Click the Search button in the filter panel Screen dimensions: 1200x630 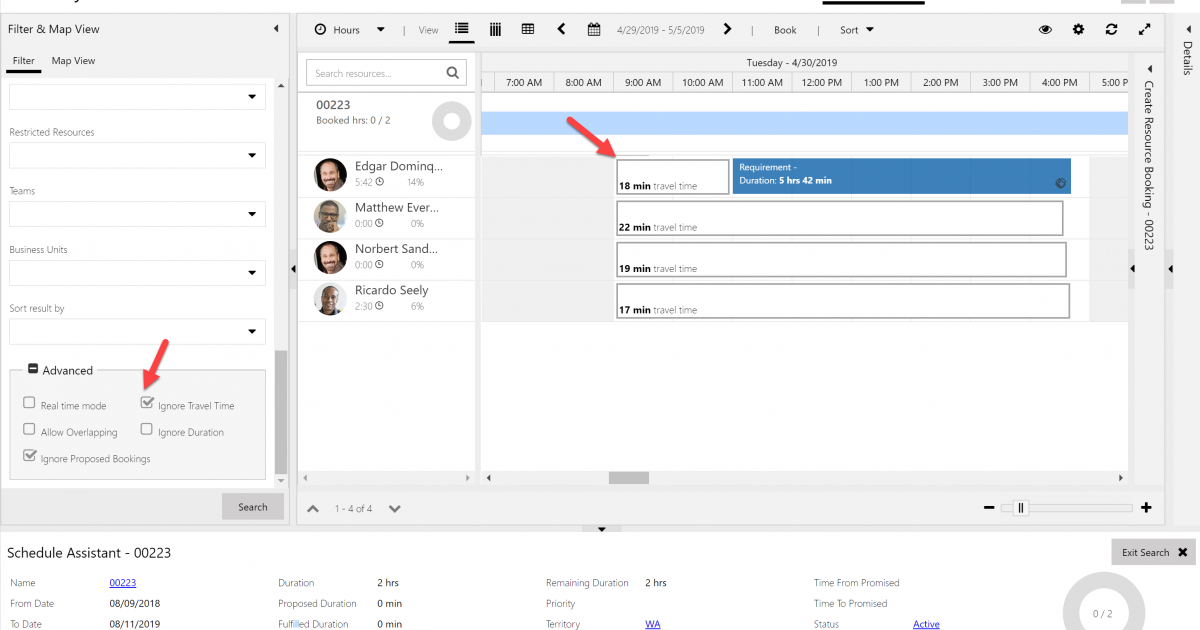pyautogui.click(x=253, y=506)
